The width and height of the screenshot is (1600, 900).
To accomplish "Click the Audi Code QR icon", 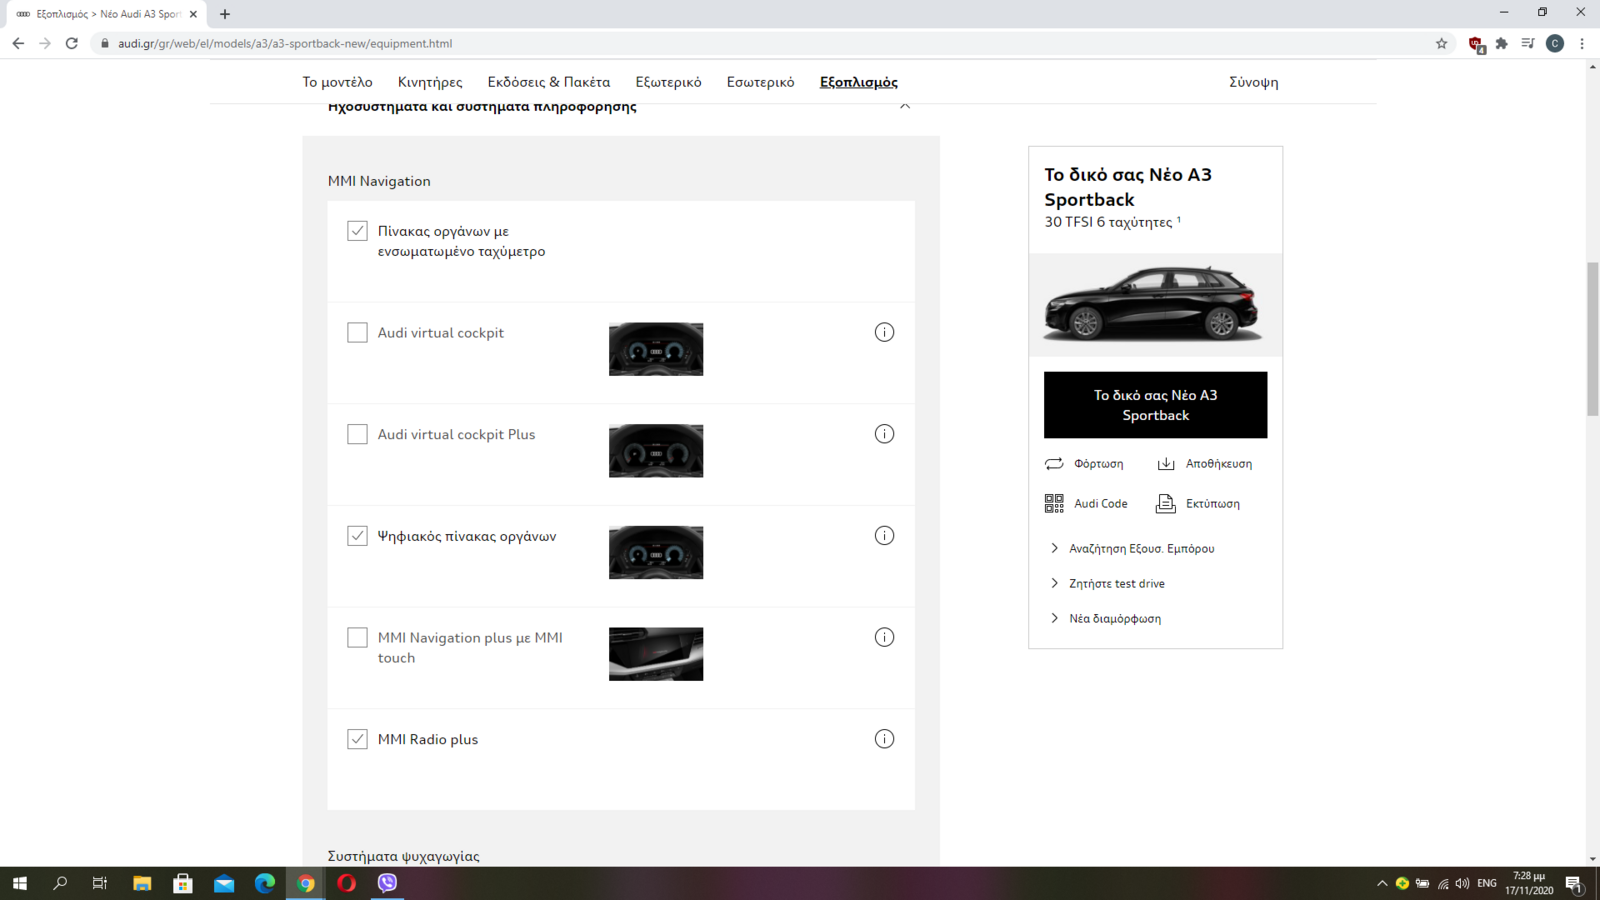I will (1054, 503).
